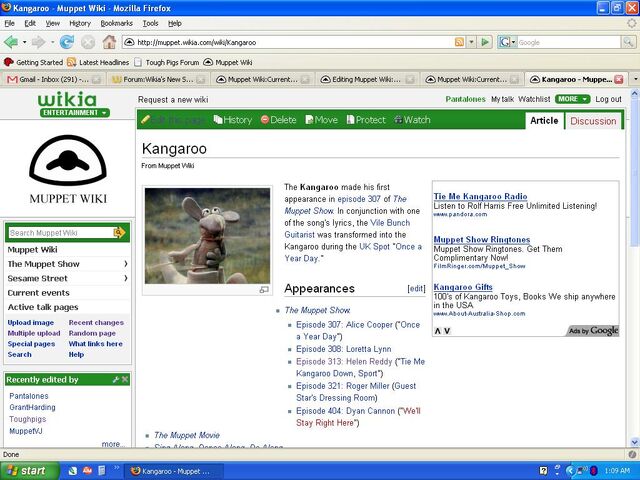
Task: Click the Kangaroo - Muppet taskbar button
Action: click(x=173, y=471)
